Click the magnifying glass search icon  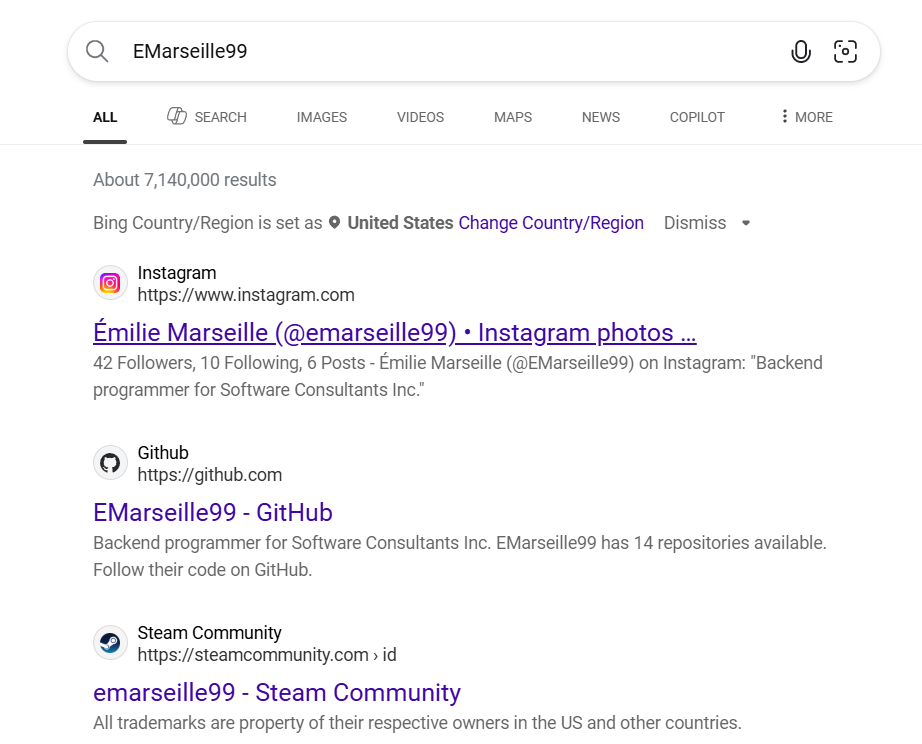97,52
